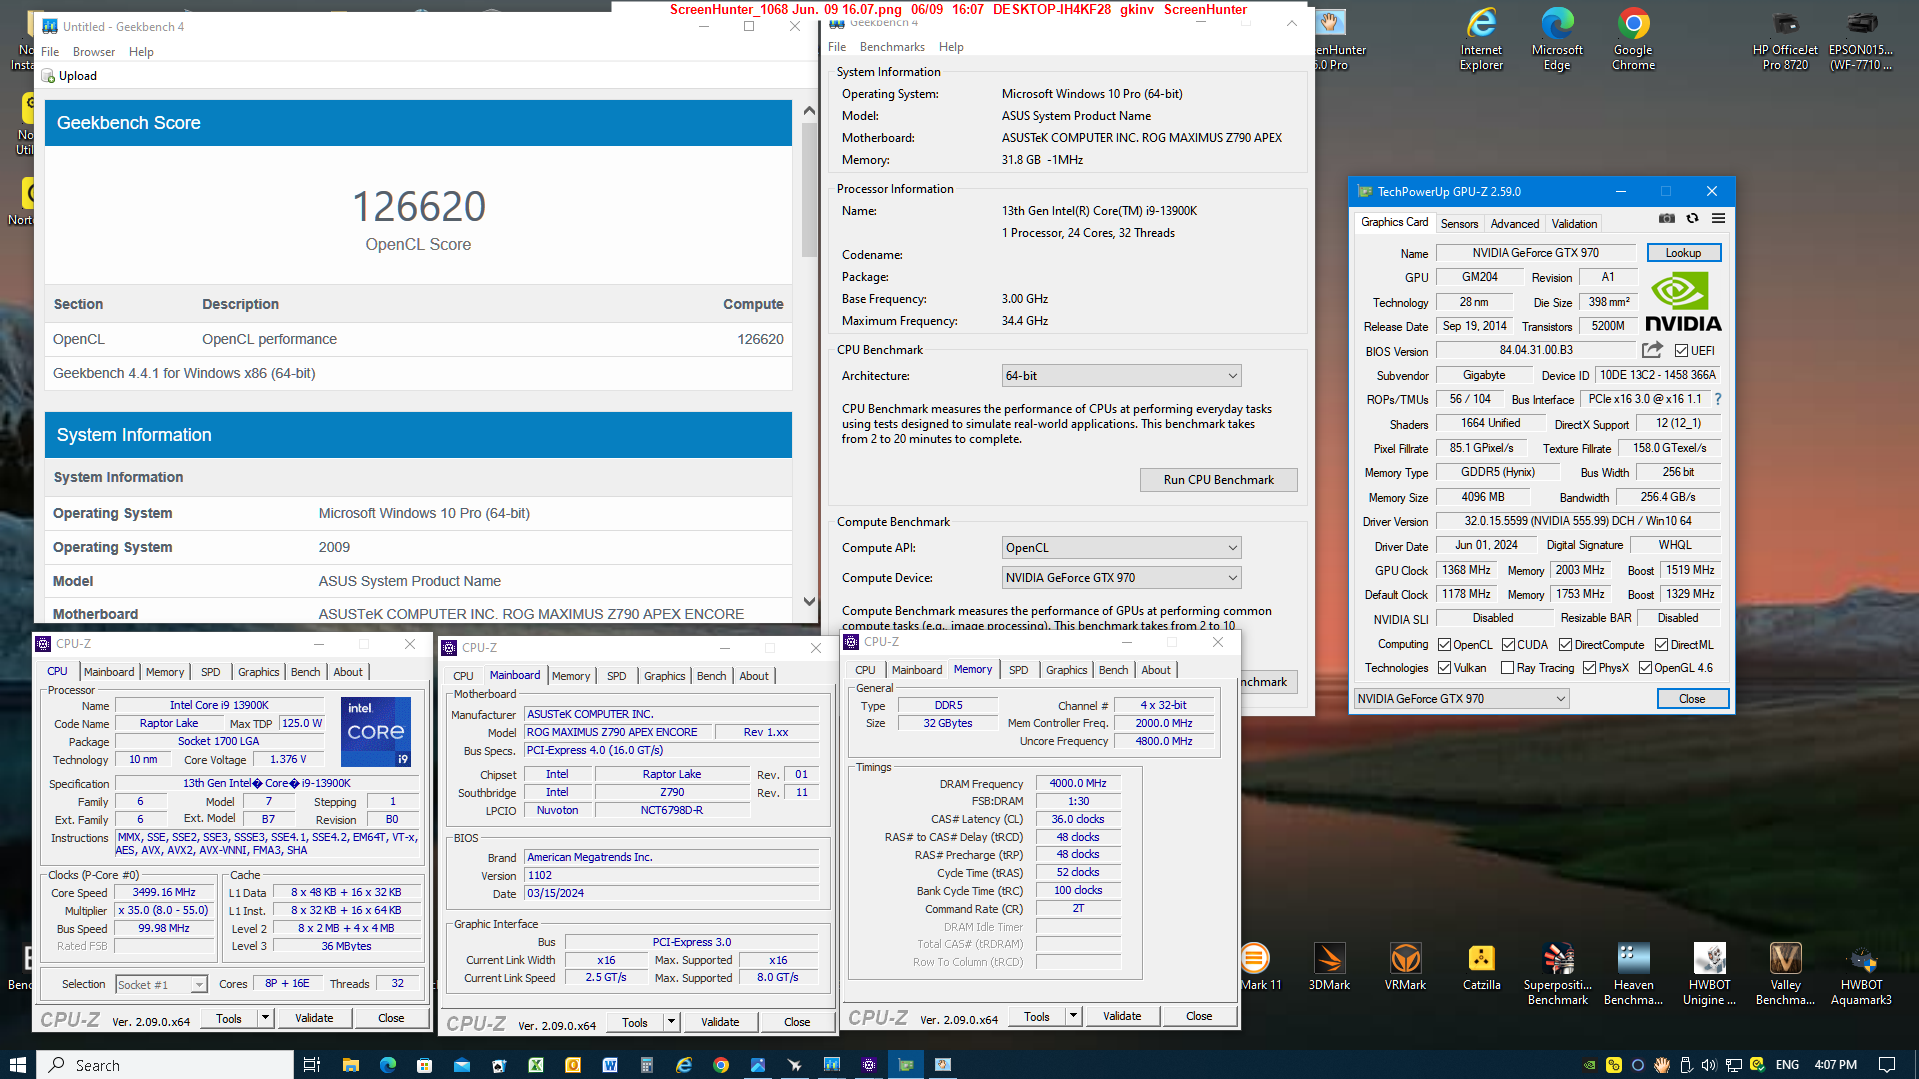
Task: Click the GPU-Z screenshot camera icon
Action: (x=1666, y=219)
